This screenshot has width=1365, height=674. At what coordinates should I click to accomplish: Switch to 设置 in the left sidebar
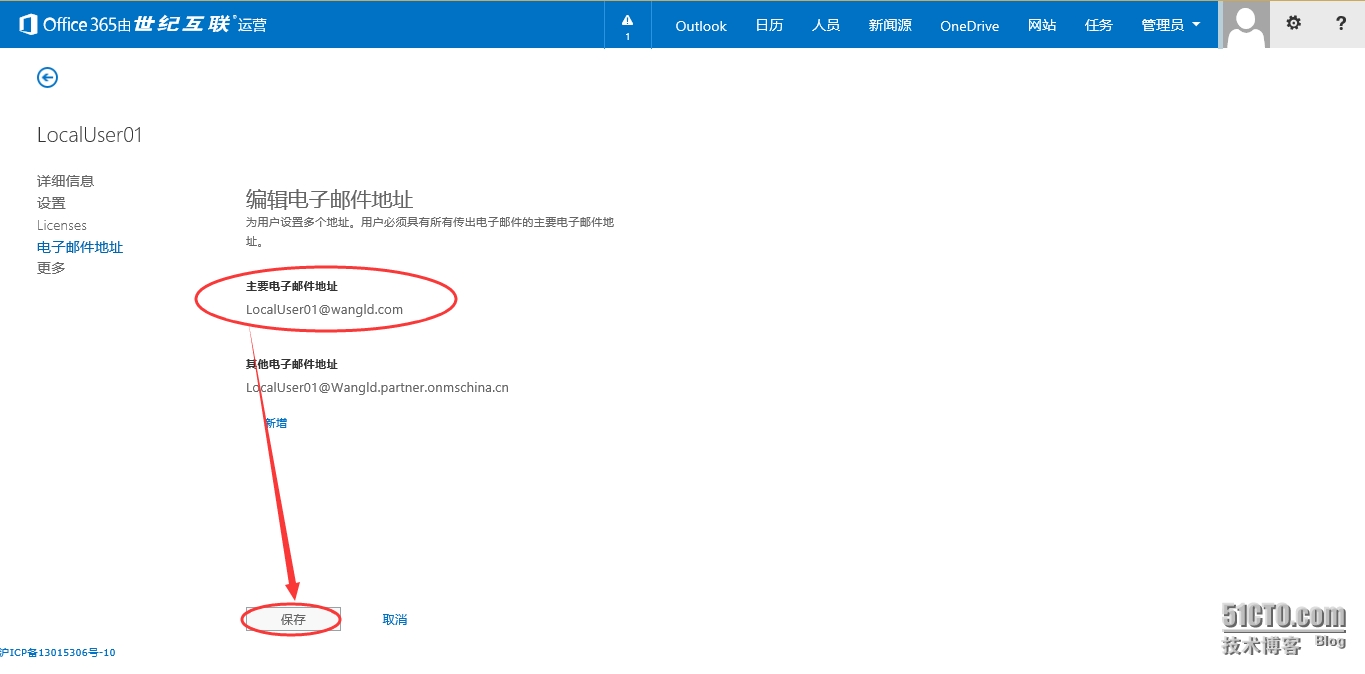click(51, 203)
